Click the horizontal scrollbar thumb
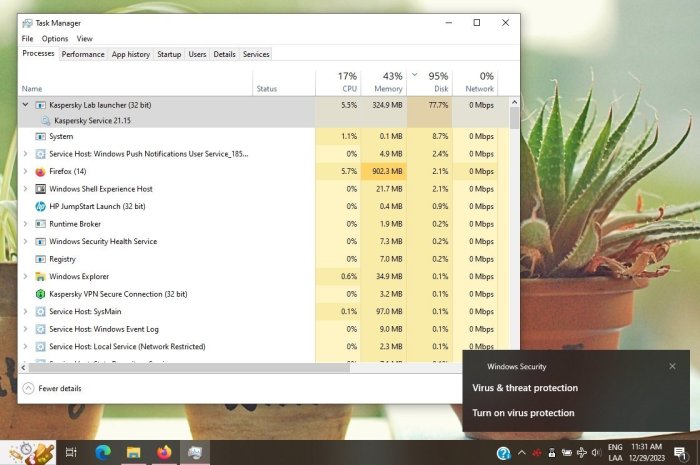700x465 pixels. pyautogui.click(x=189, y=368)
